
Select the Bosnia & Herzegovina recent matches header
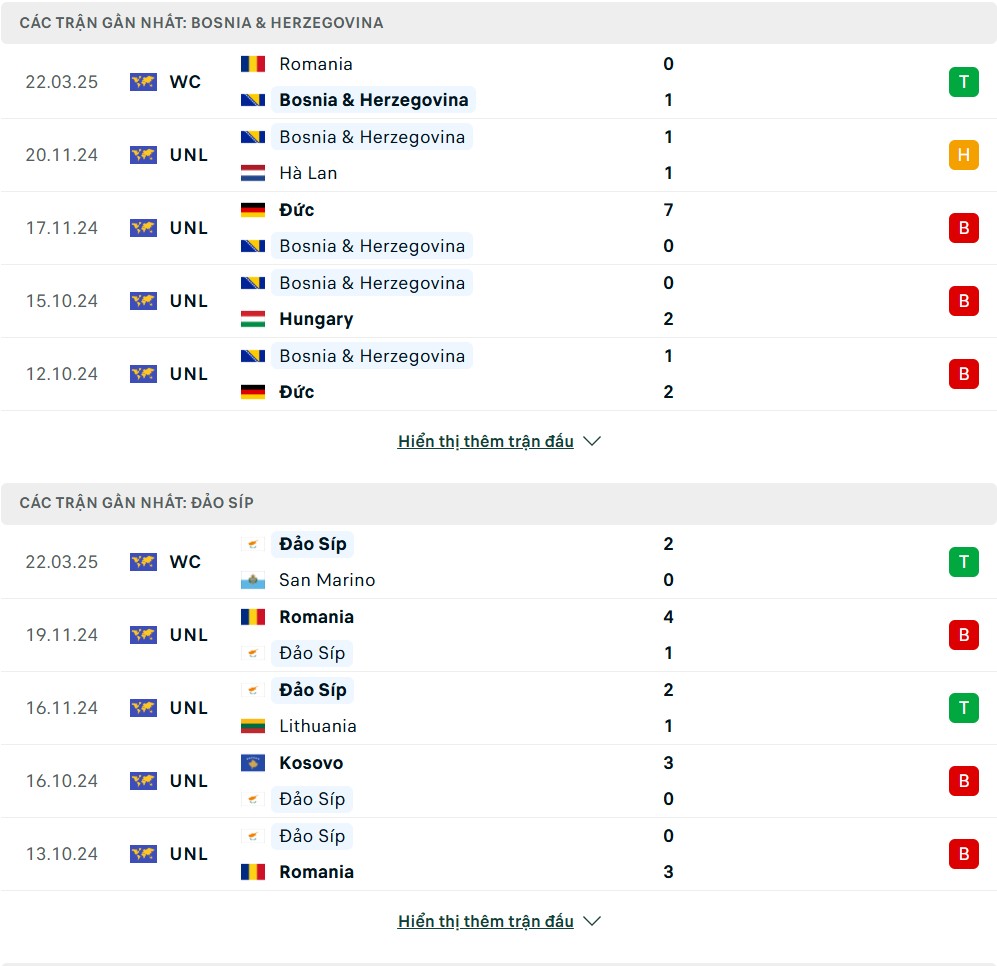(x=498, y=23)
